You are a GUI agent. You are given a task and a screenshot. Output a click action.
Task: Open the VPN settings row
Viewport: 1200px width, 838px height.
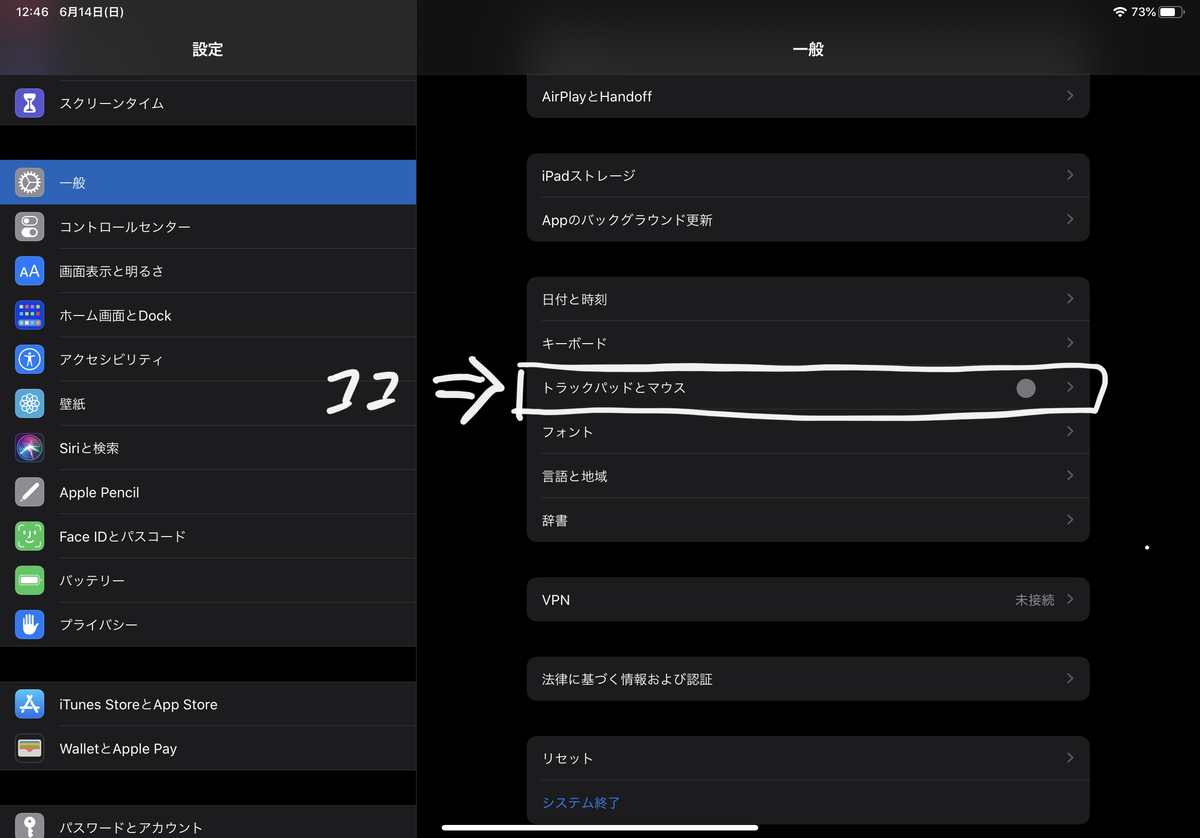pos(808,599)
